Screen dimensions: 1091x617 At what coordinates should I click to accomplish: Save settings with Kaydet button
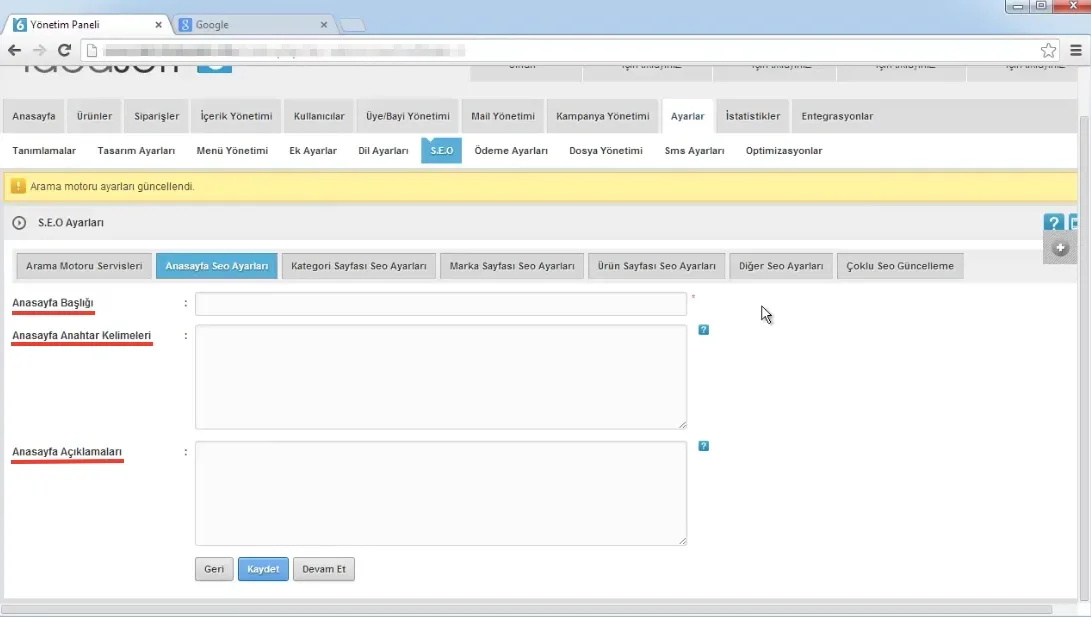263,569
